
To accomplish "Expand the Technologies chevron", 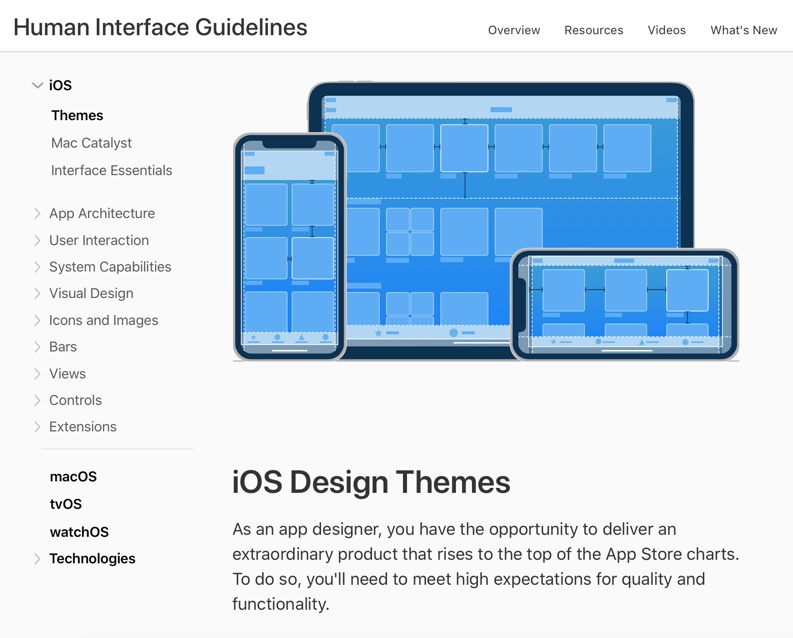I will 37,559.
